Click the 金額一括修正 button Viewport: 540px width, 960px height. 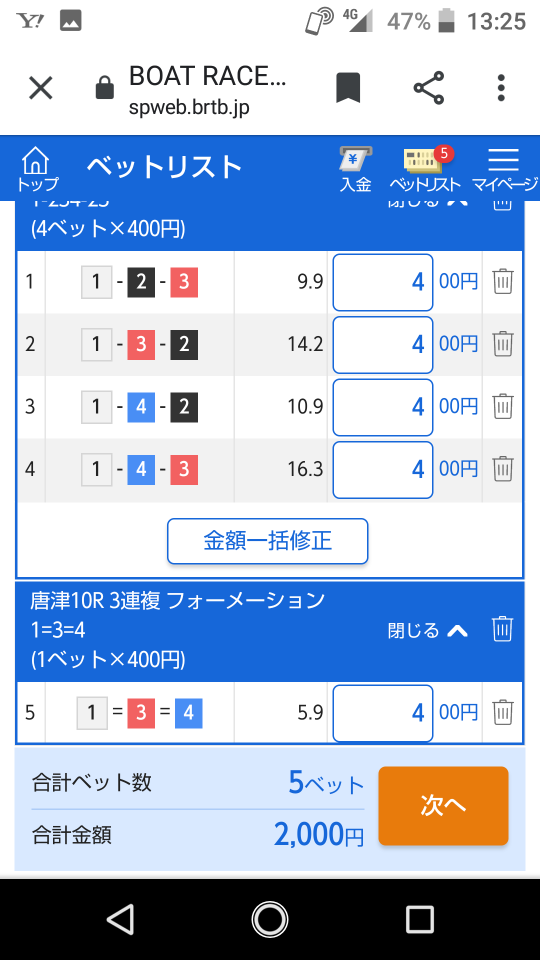[268, 541]
